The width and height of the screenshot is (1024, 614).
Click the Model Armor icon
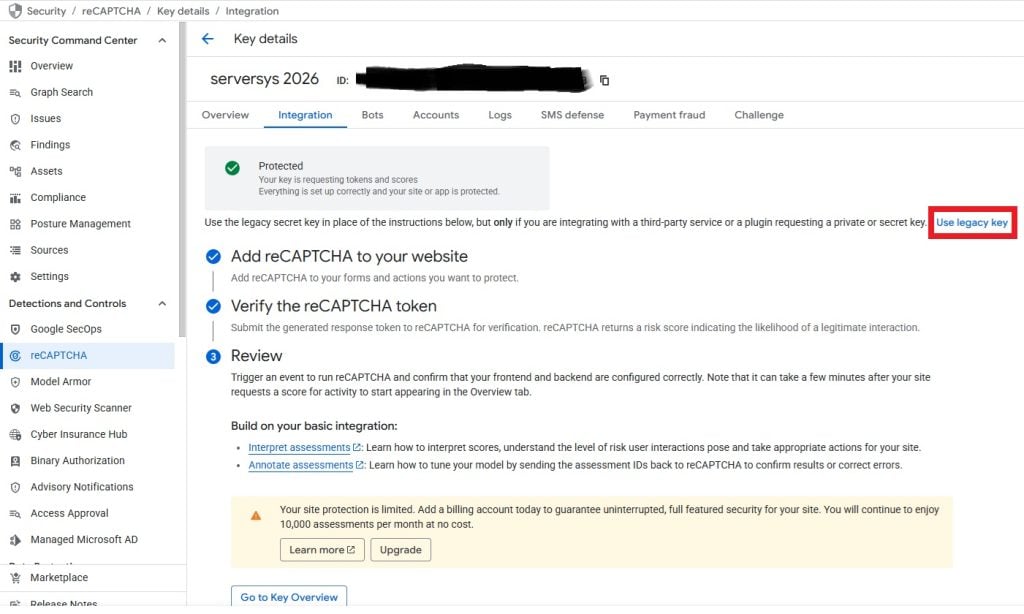click(x=15, y=382)
